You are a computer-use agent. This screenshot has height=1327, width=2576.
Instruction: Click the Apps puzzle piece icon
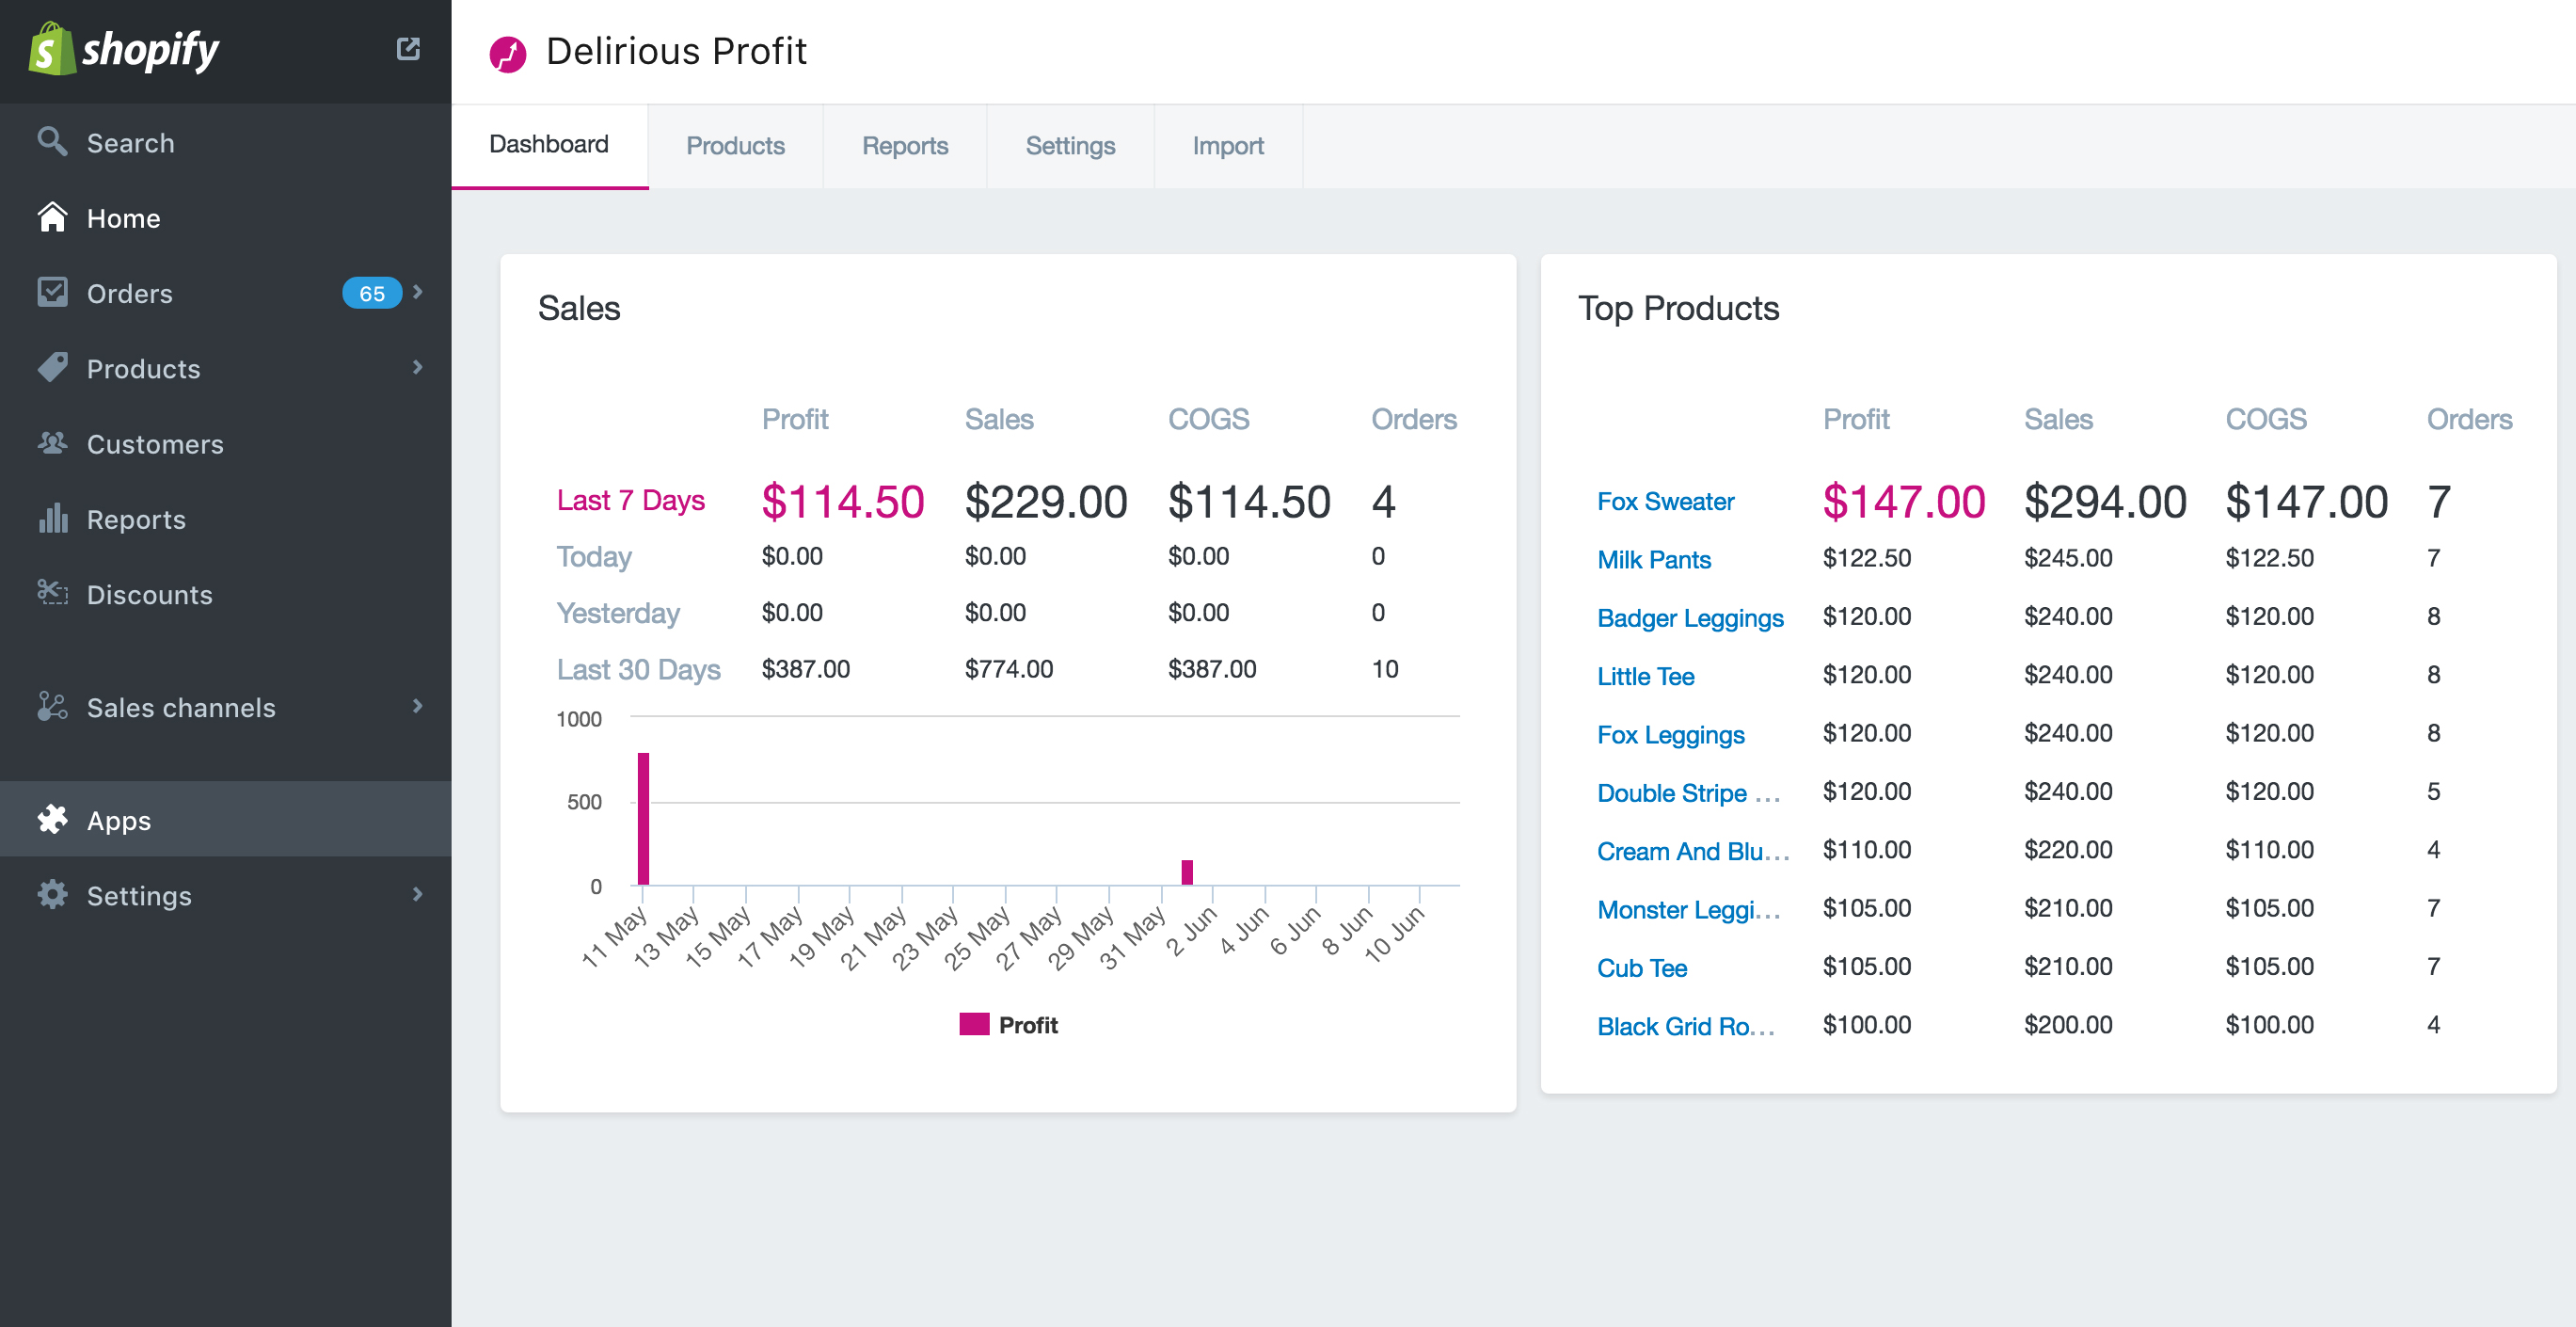tap(52, 819)
